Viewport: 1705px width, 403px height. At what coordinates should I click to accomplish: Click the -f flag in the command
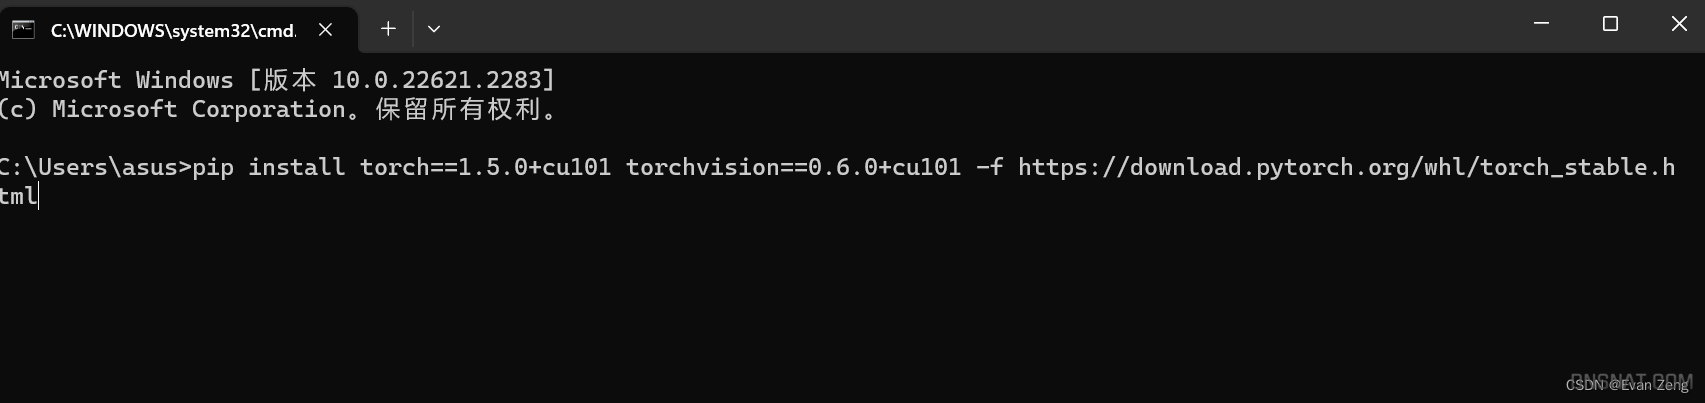pyautogui.click(x=990, y=167)
